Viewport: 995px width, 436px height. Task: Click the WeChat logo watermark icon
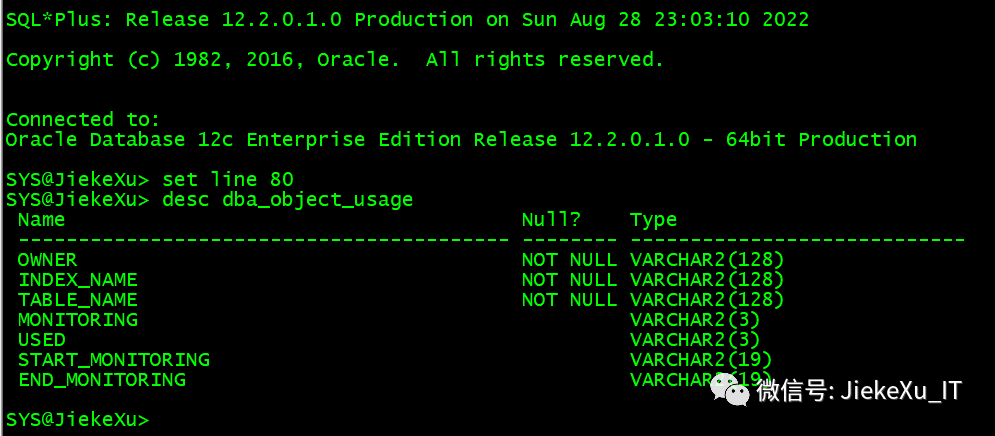click(734, 390)
